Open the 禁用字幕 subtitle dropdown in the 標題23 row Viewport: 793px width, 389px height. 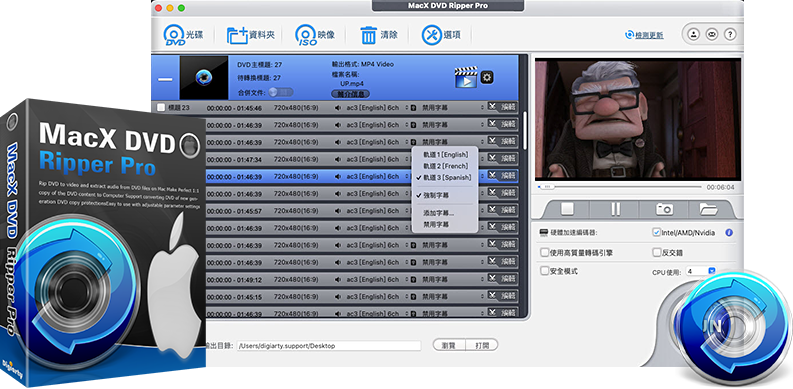[x=452, y=108]
